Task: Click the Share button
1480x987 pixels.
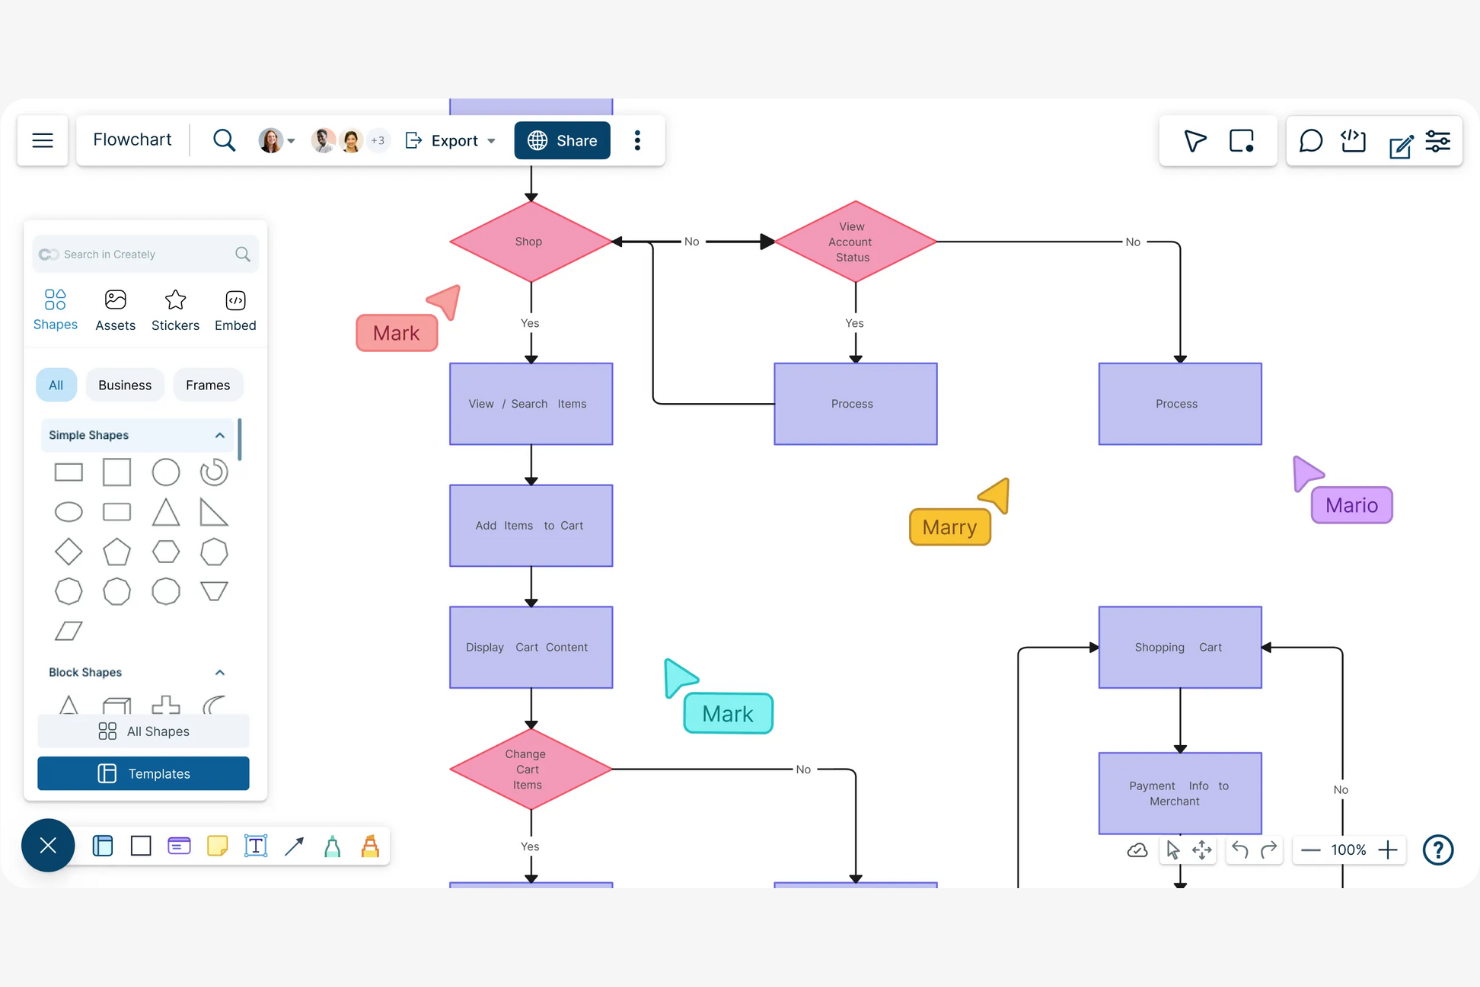Action: [562, 141]
